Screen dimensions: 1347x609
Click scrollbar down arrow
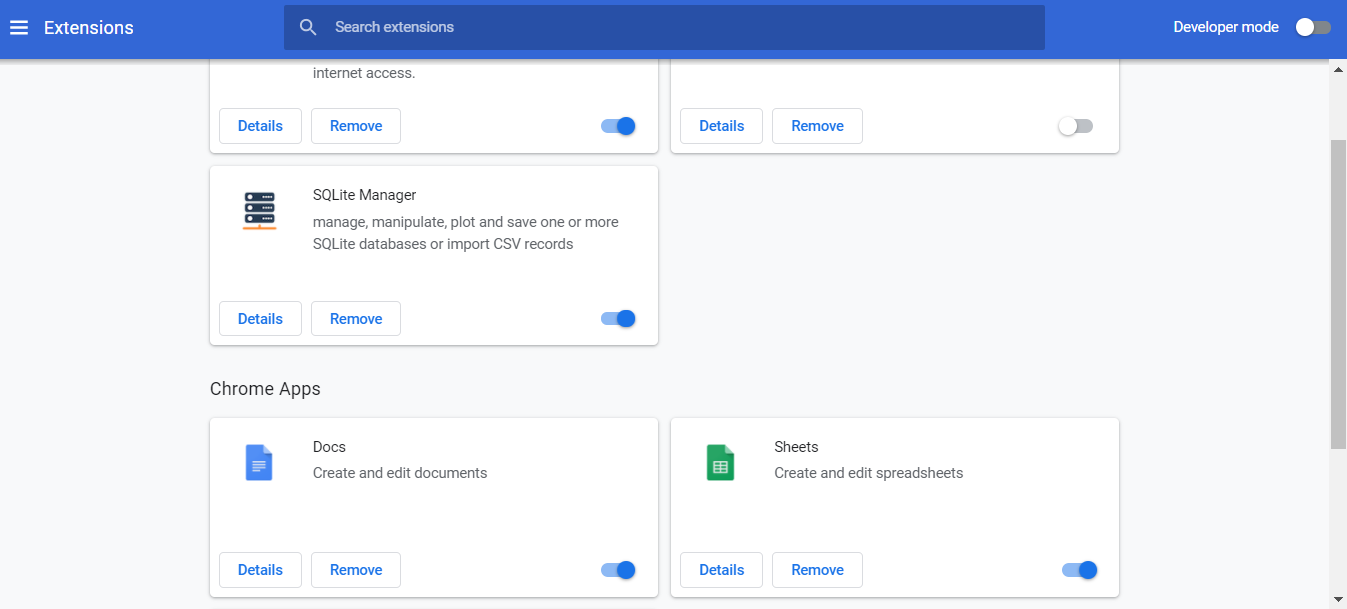pos(1338,599)
